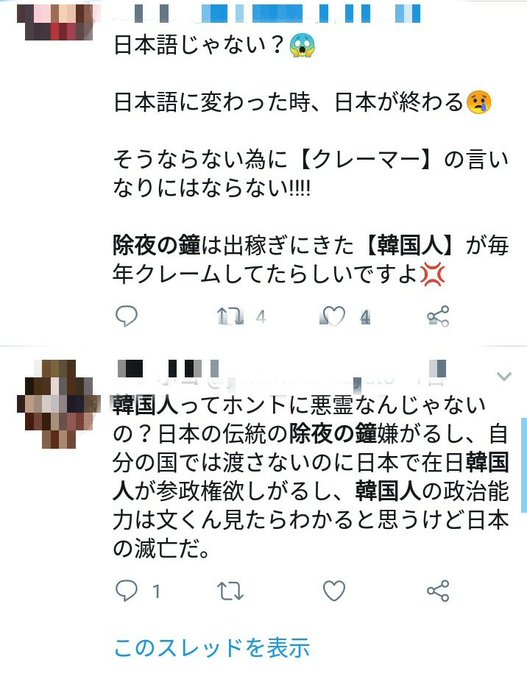The height and width of the screenshot is (679, 527).
Task: Open the tweet text starting 日本語じゃない？
Action: click(x=311, y=159)
